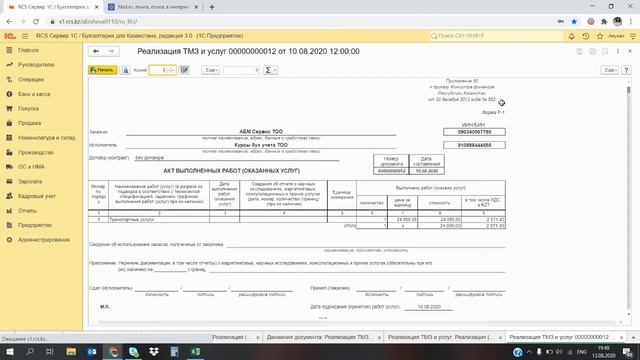The image size is (640, 360).
Task: Open the Sigma sum dropdown
Action: pos(270,70)
